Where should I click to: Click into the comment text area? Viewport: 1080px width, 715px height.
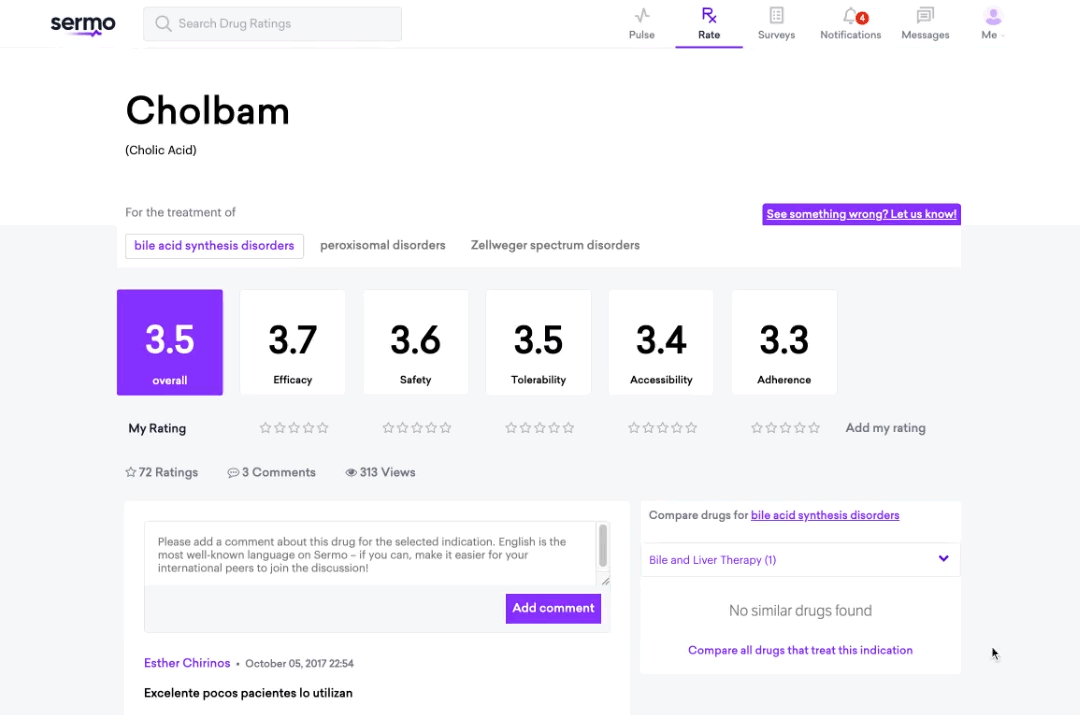pos(370,555)
